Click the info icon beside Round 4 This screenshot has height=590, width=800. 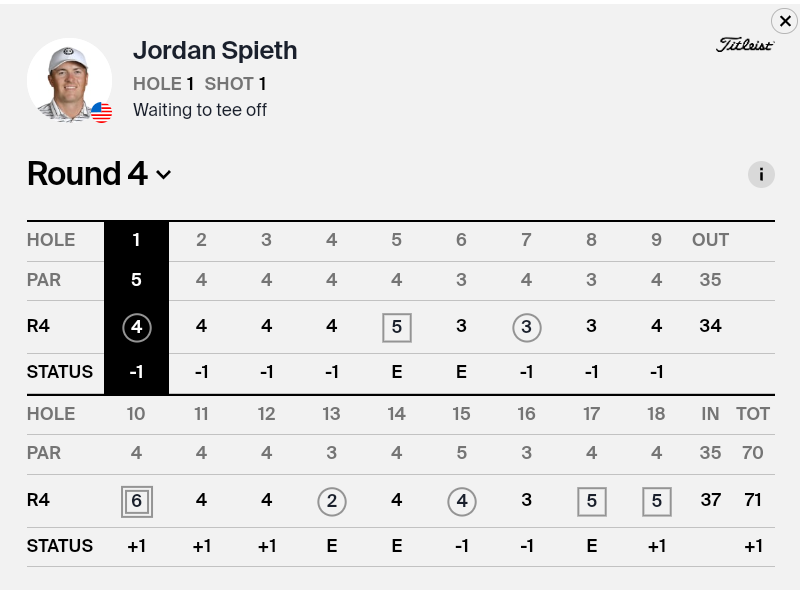(x=761, y=175)
